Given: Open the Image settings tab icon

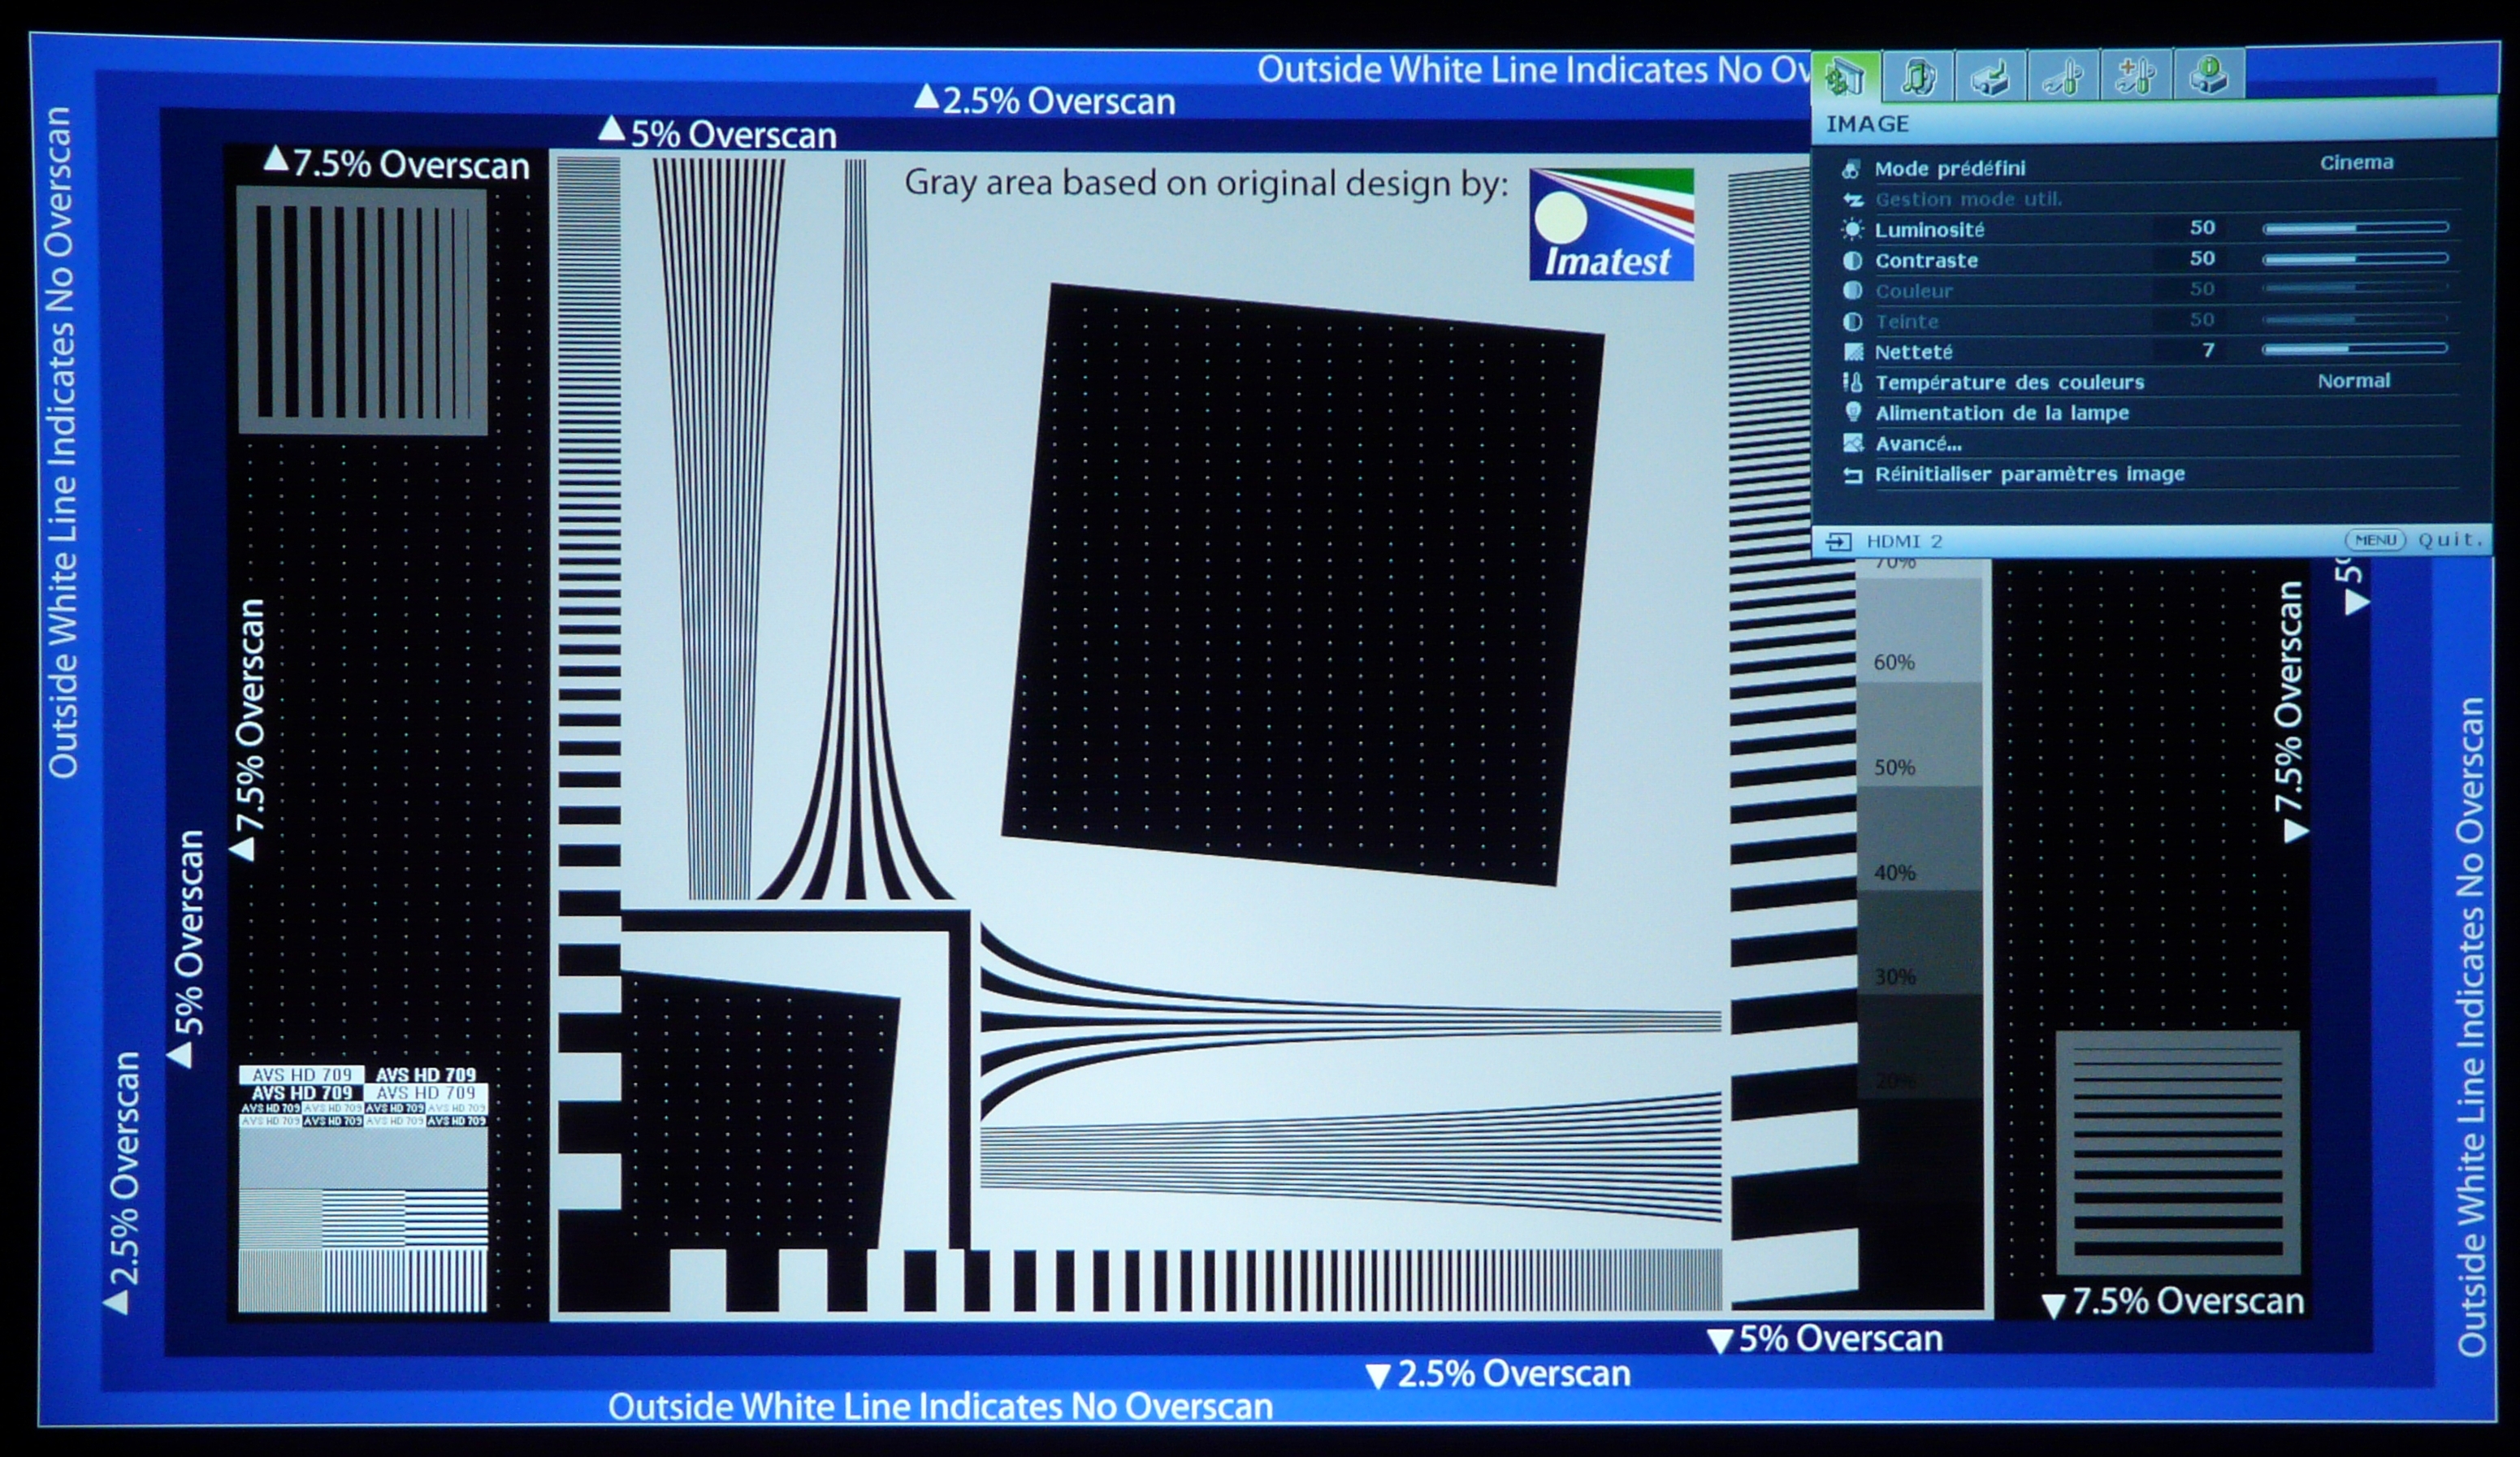Looking at the screenshot, I should [1845, 76].
